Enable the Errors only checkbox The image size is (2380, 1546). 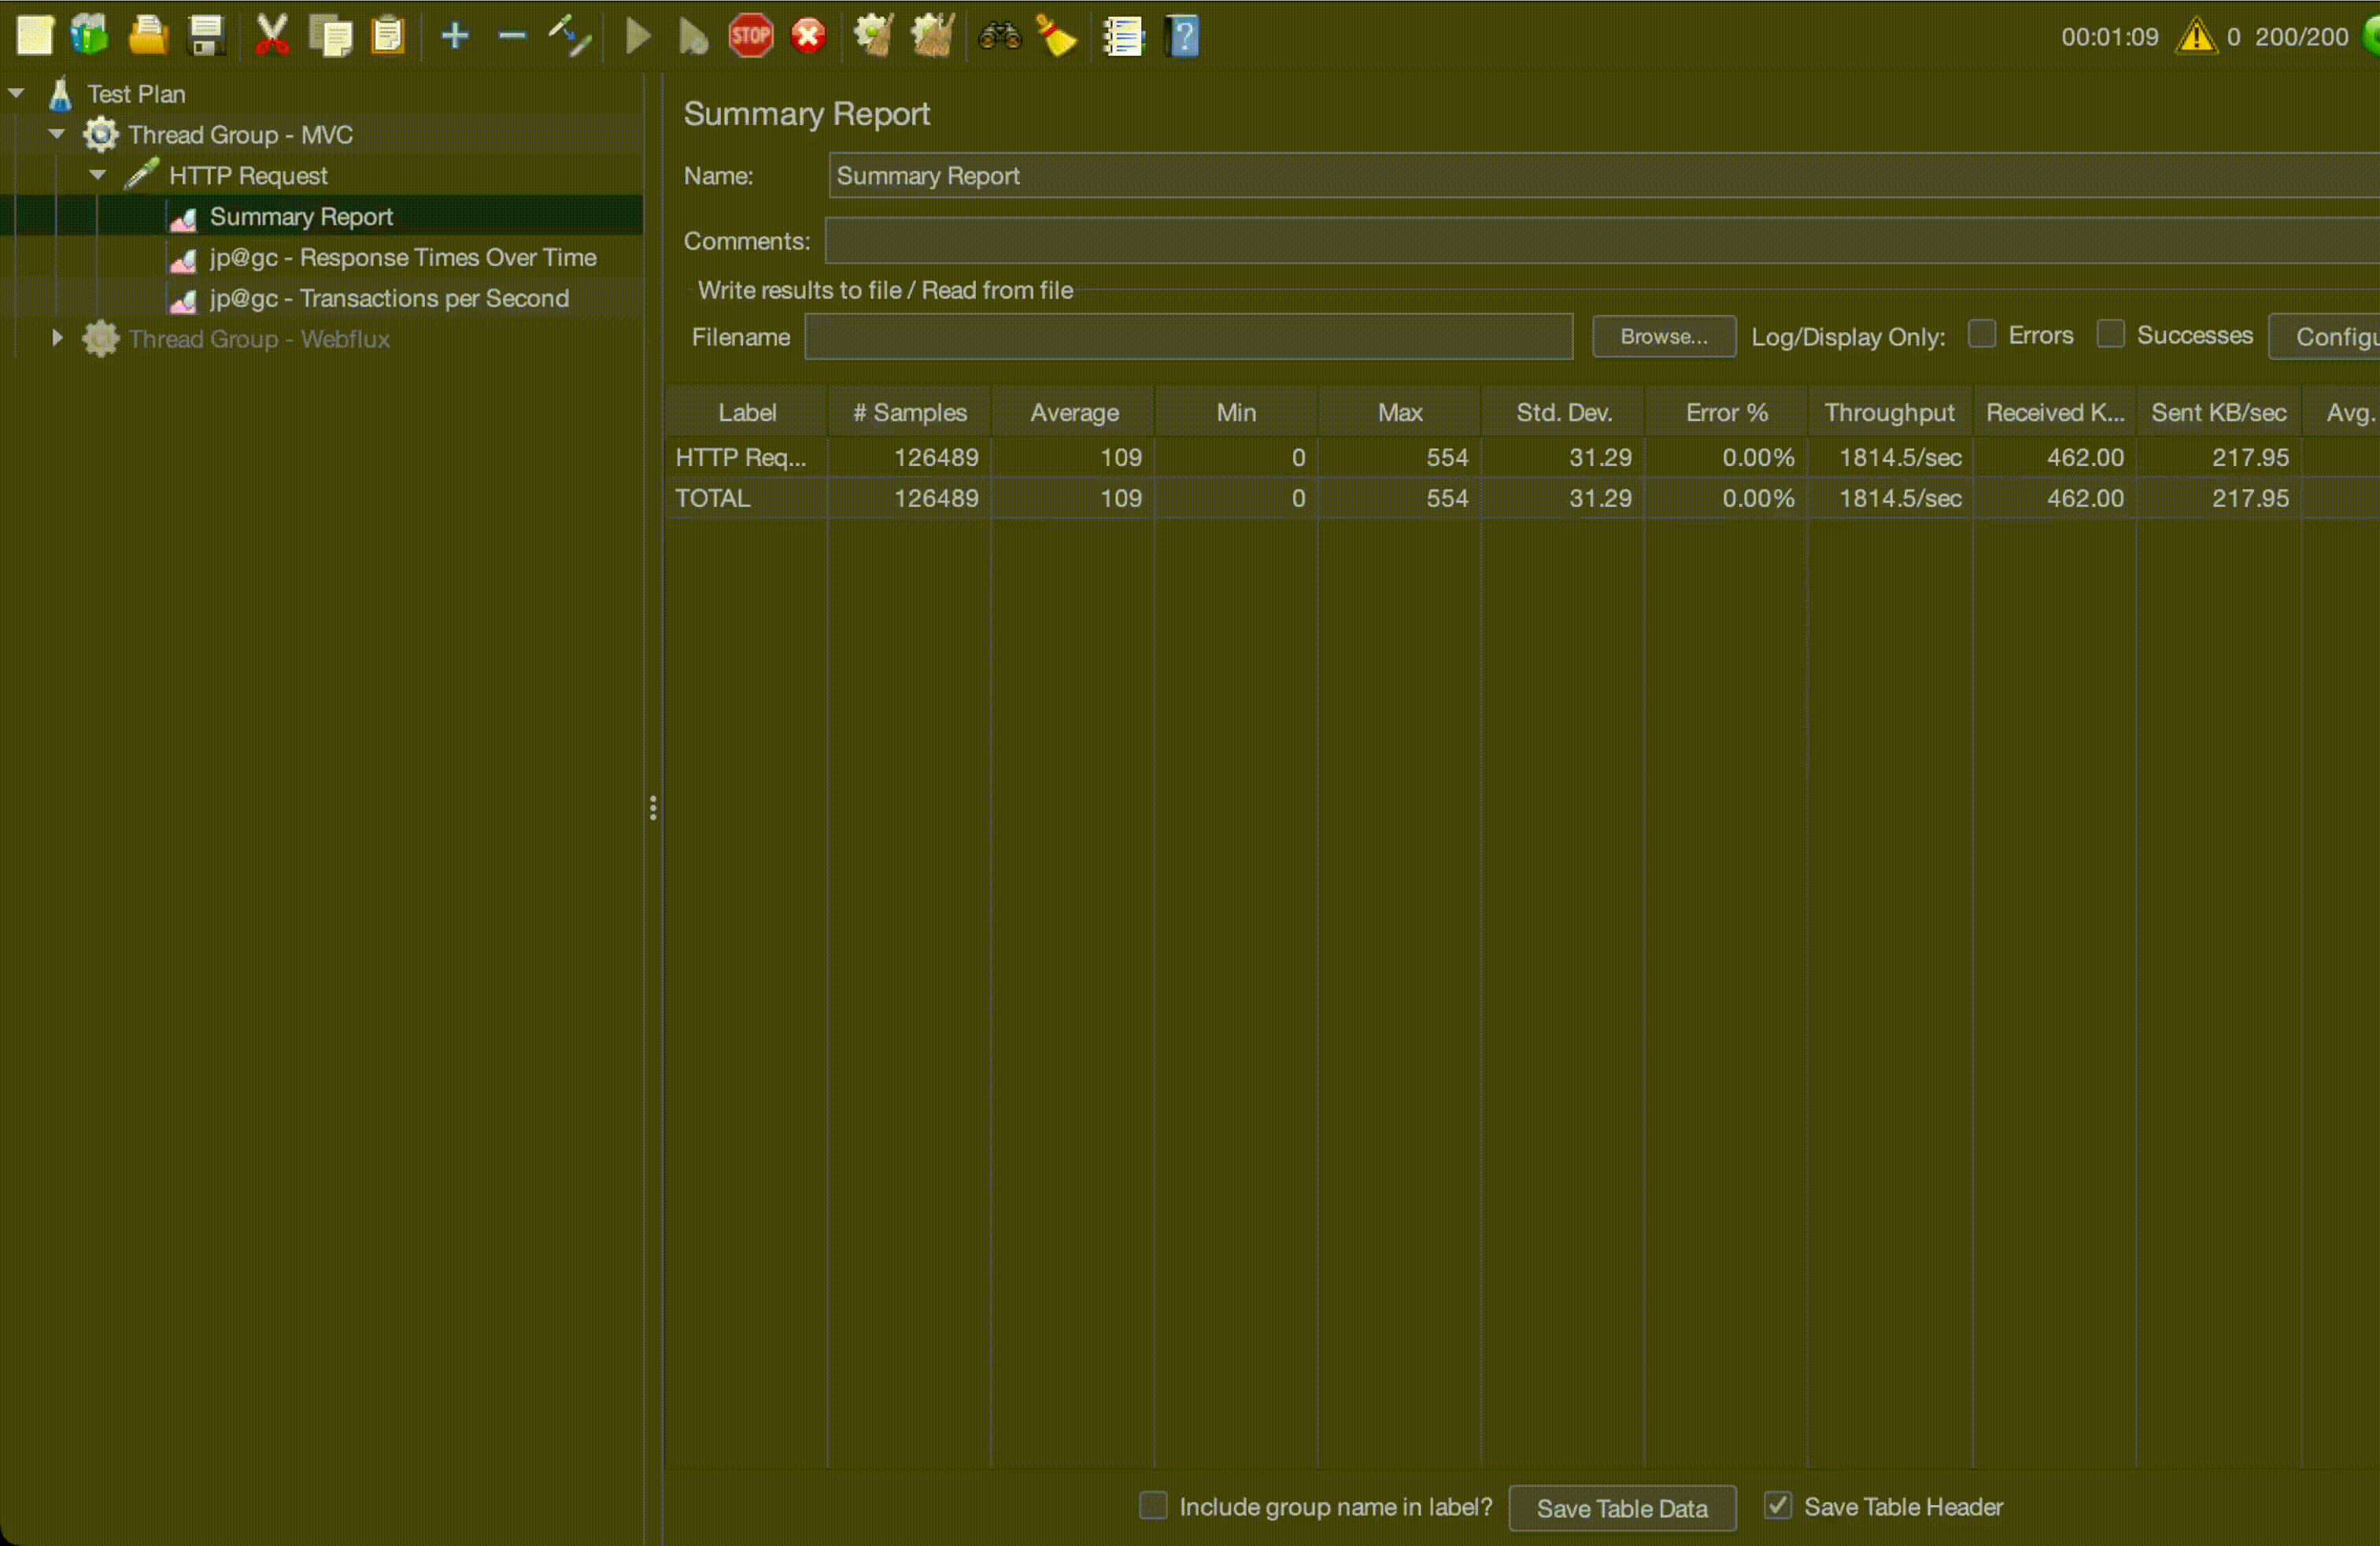[1981, 334]
